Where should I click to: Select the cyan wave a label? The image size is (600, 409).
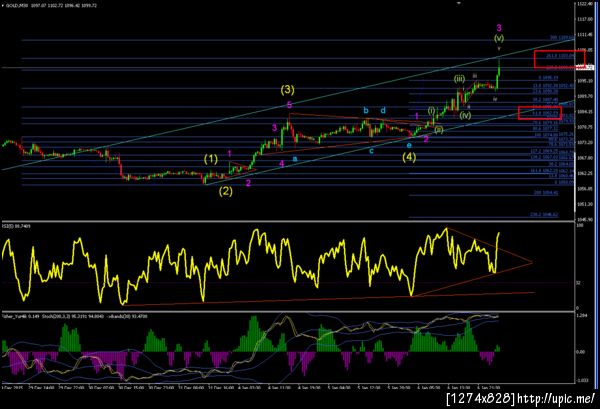coord(295,158)
